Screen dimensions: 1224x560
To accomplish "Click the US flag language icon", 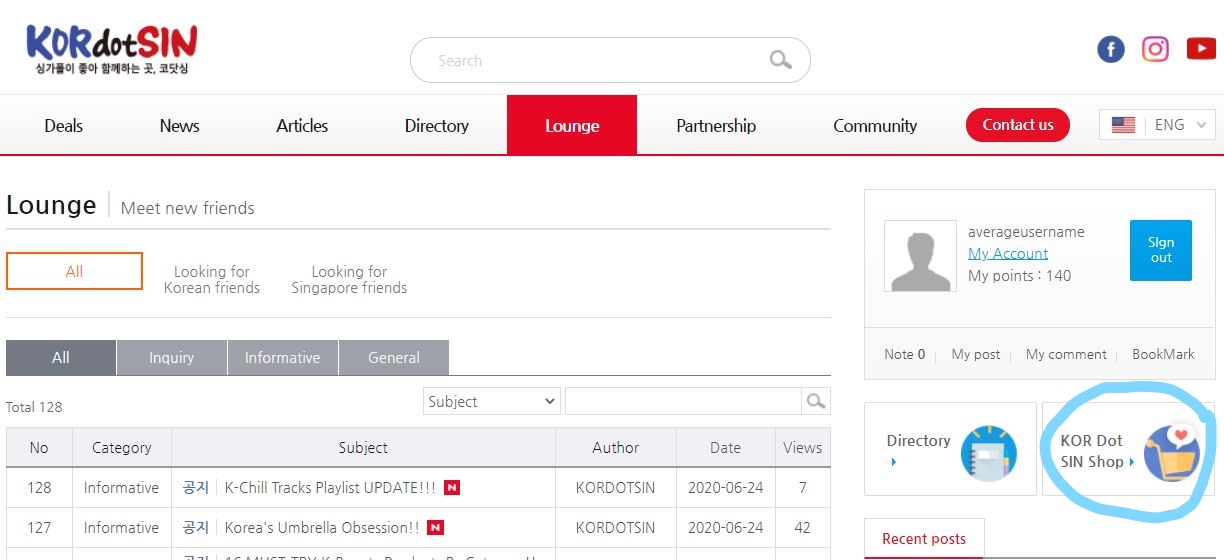I will [1123, 125].
